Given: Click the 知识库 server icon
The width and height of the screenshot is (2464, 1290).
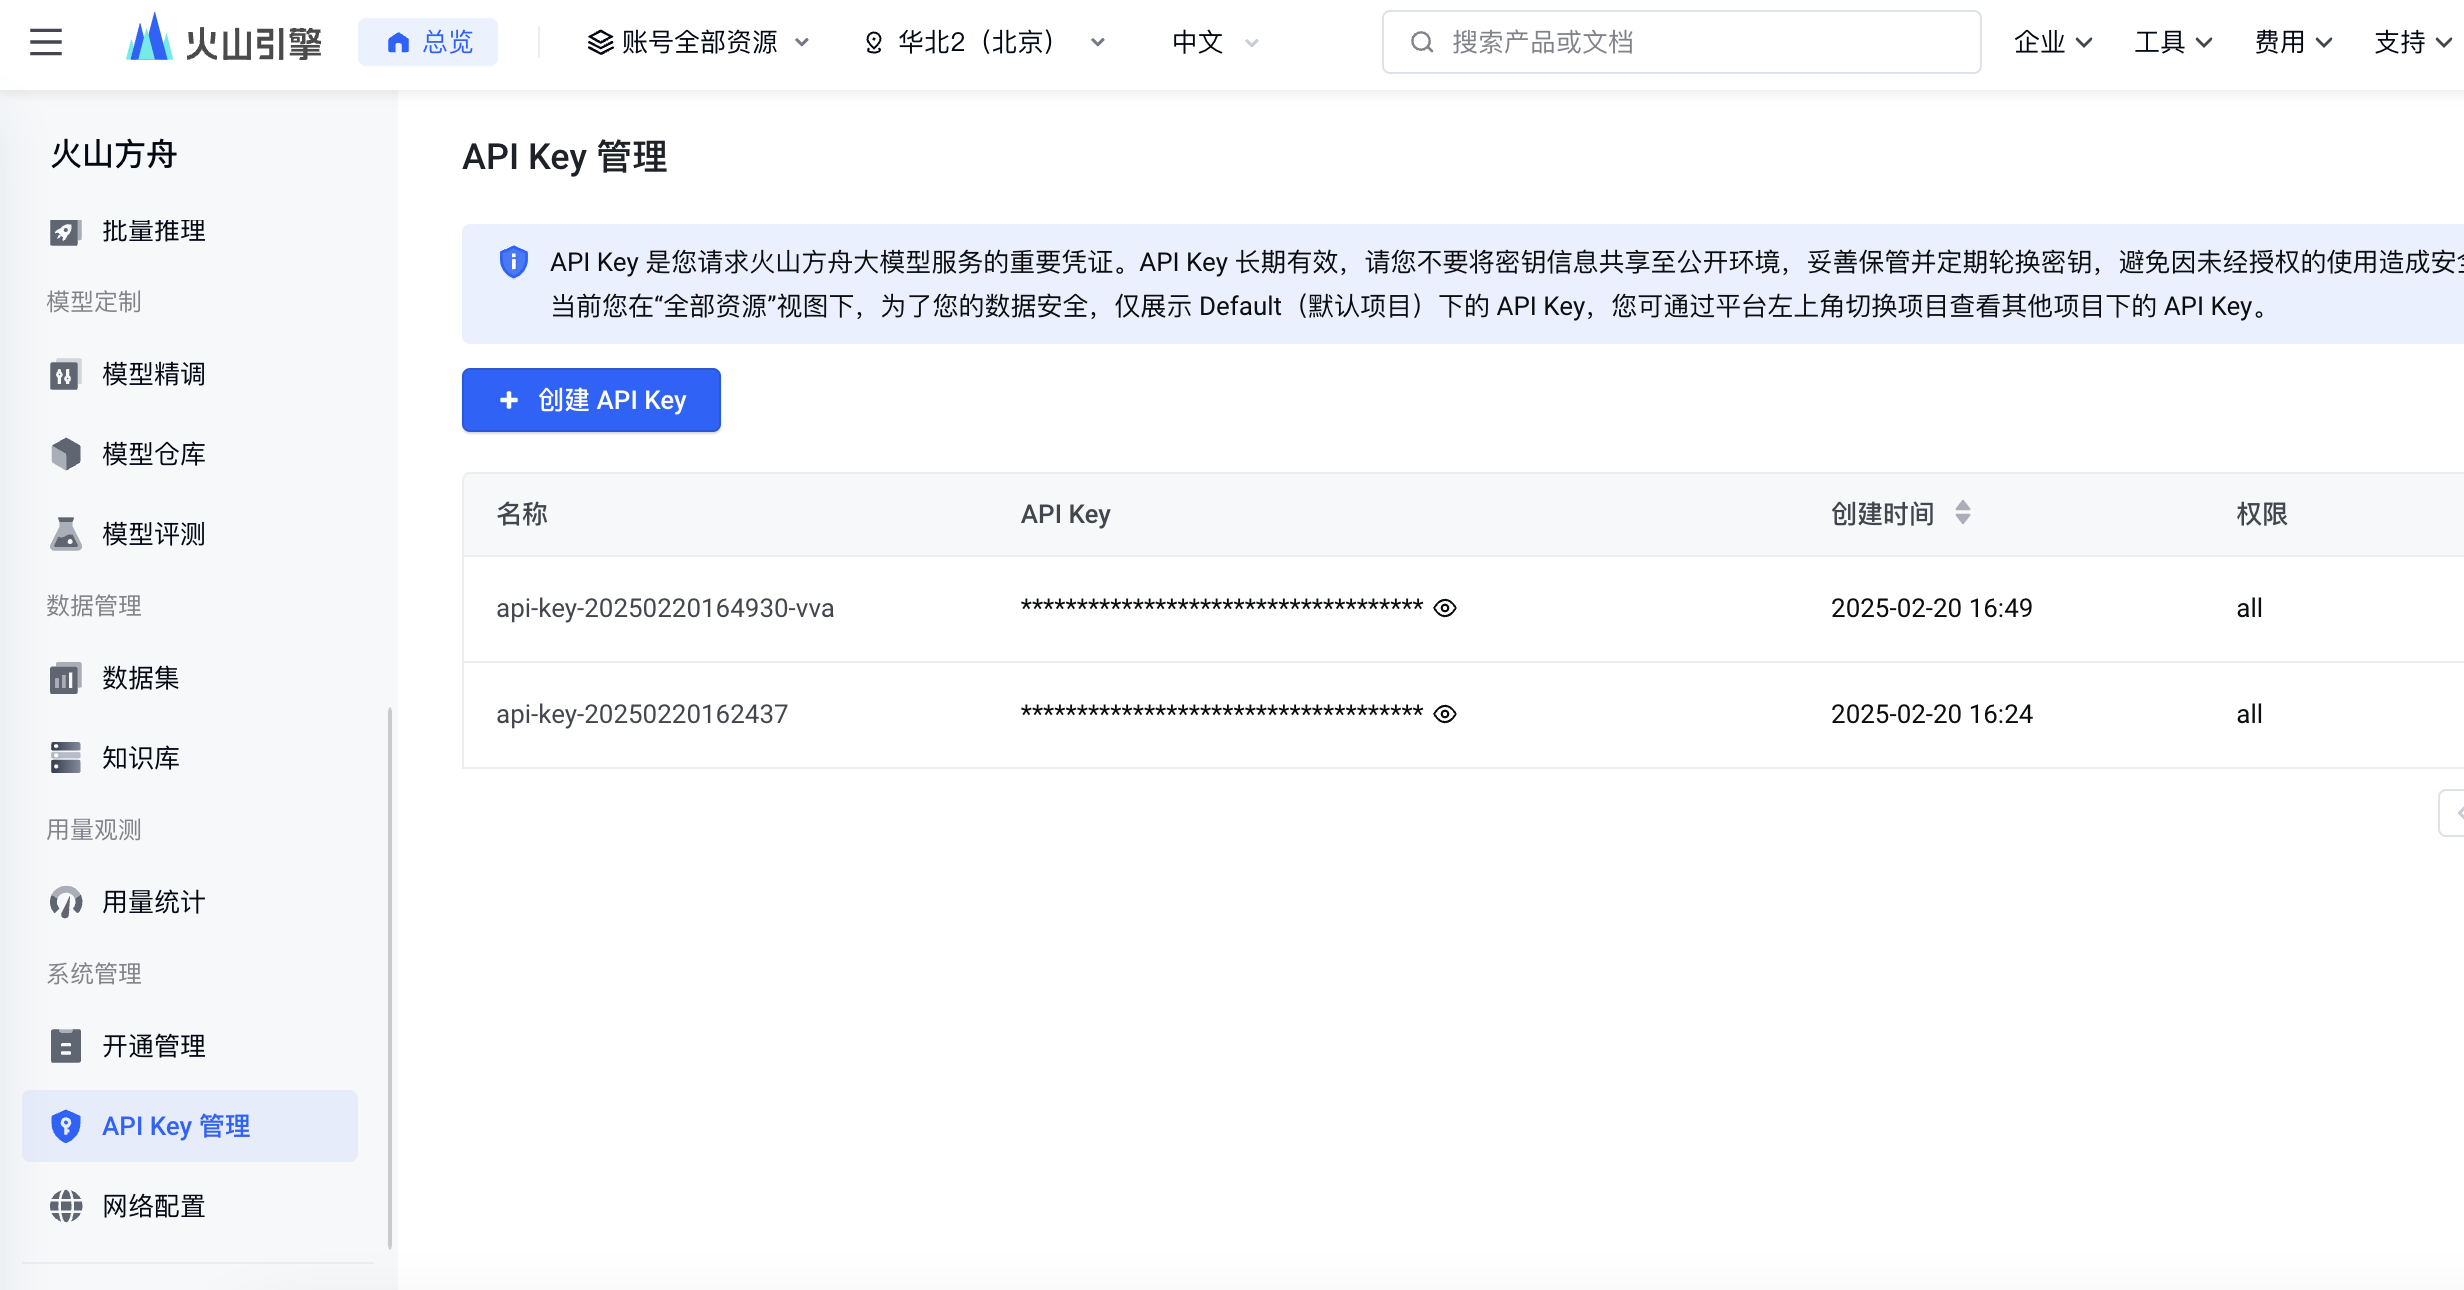Looking at the screenshot, I should click(x=65, y=758).
